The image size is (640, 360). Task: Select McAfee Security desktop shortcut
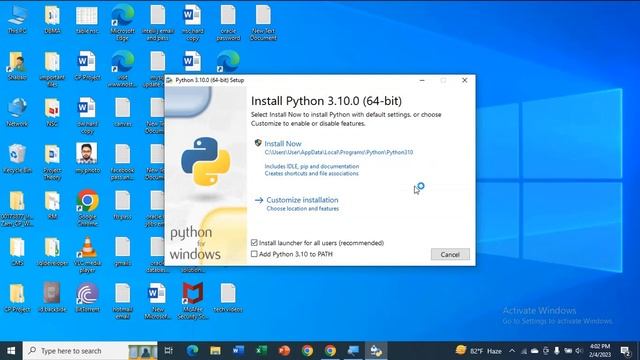(x=193, y=301)
